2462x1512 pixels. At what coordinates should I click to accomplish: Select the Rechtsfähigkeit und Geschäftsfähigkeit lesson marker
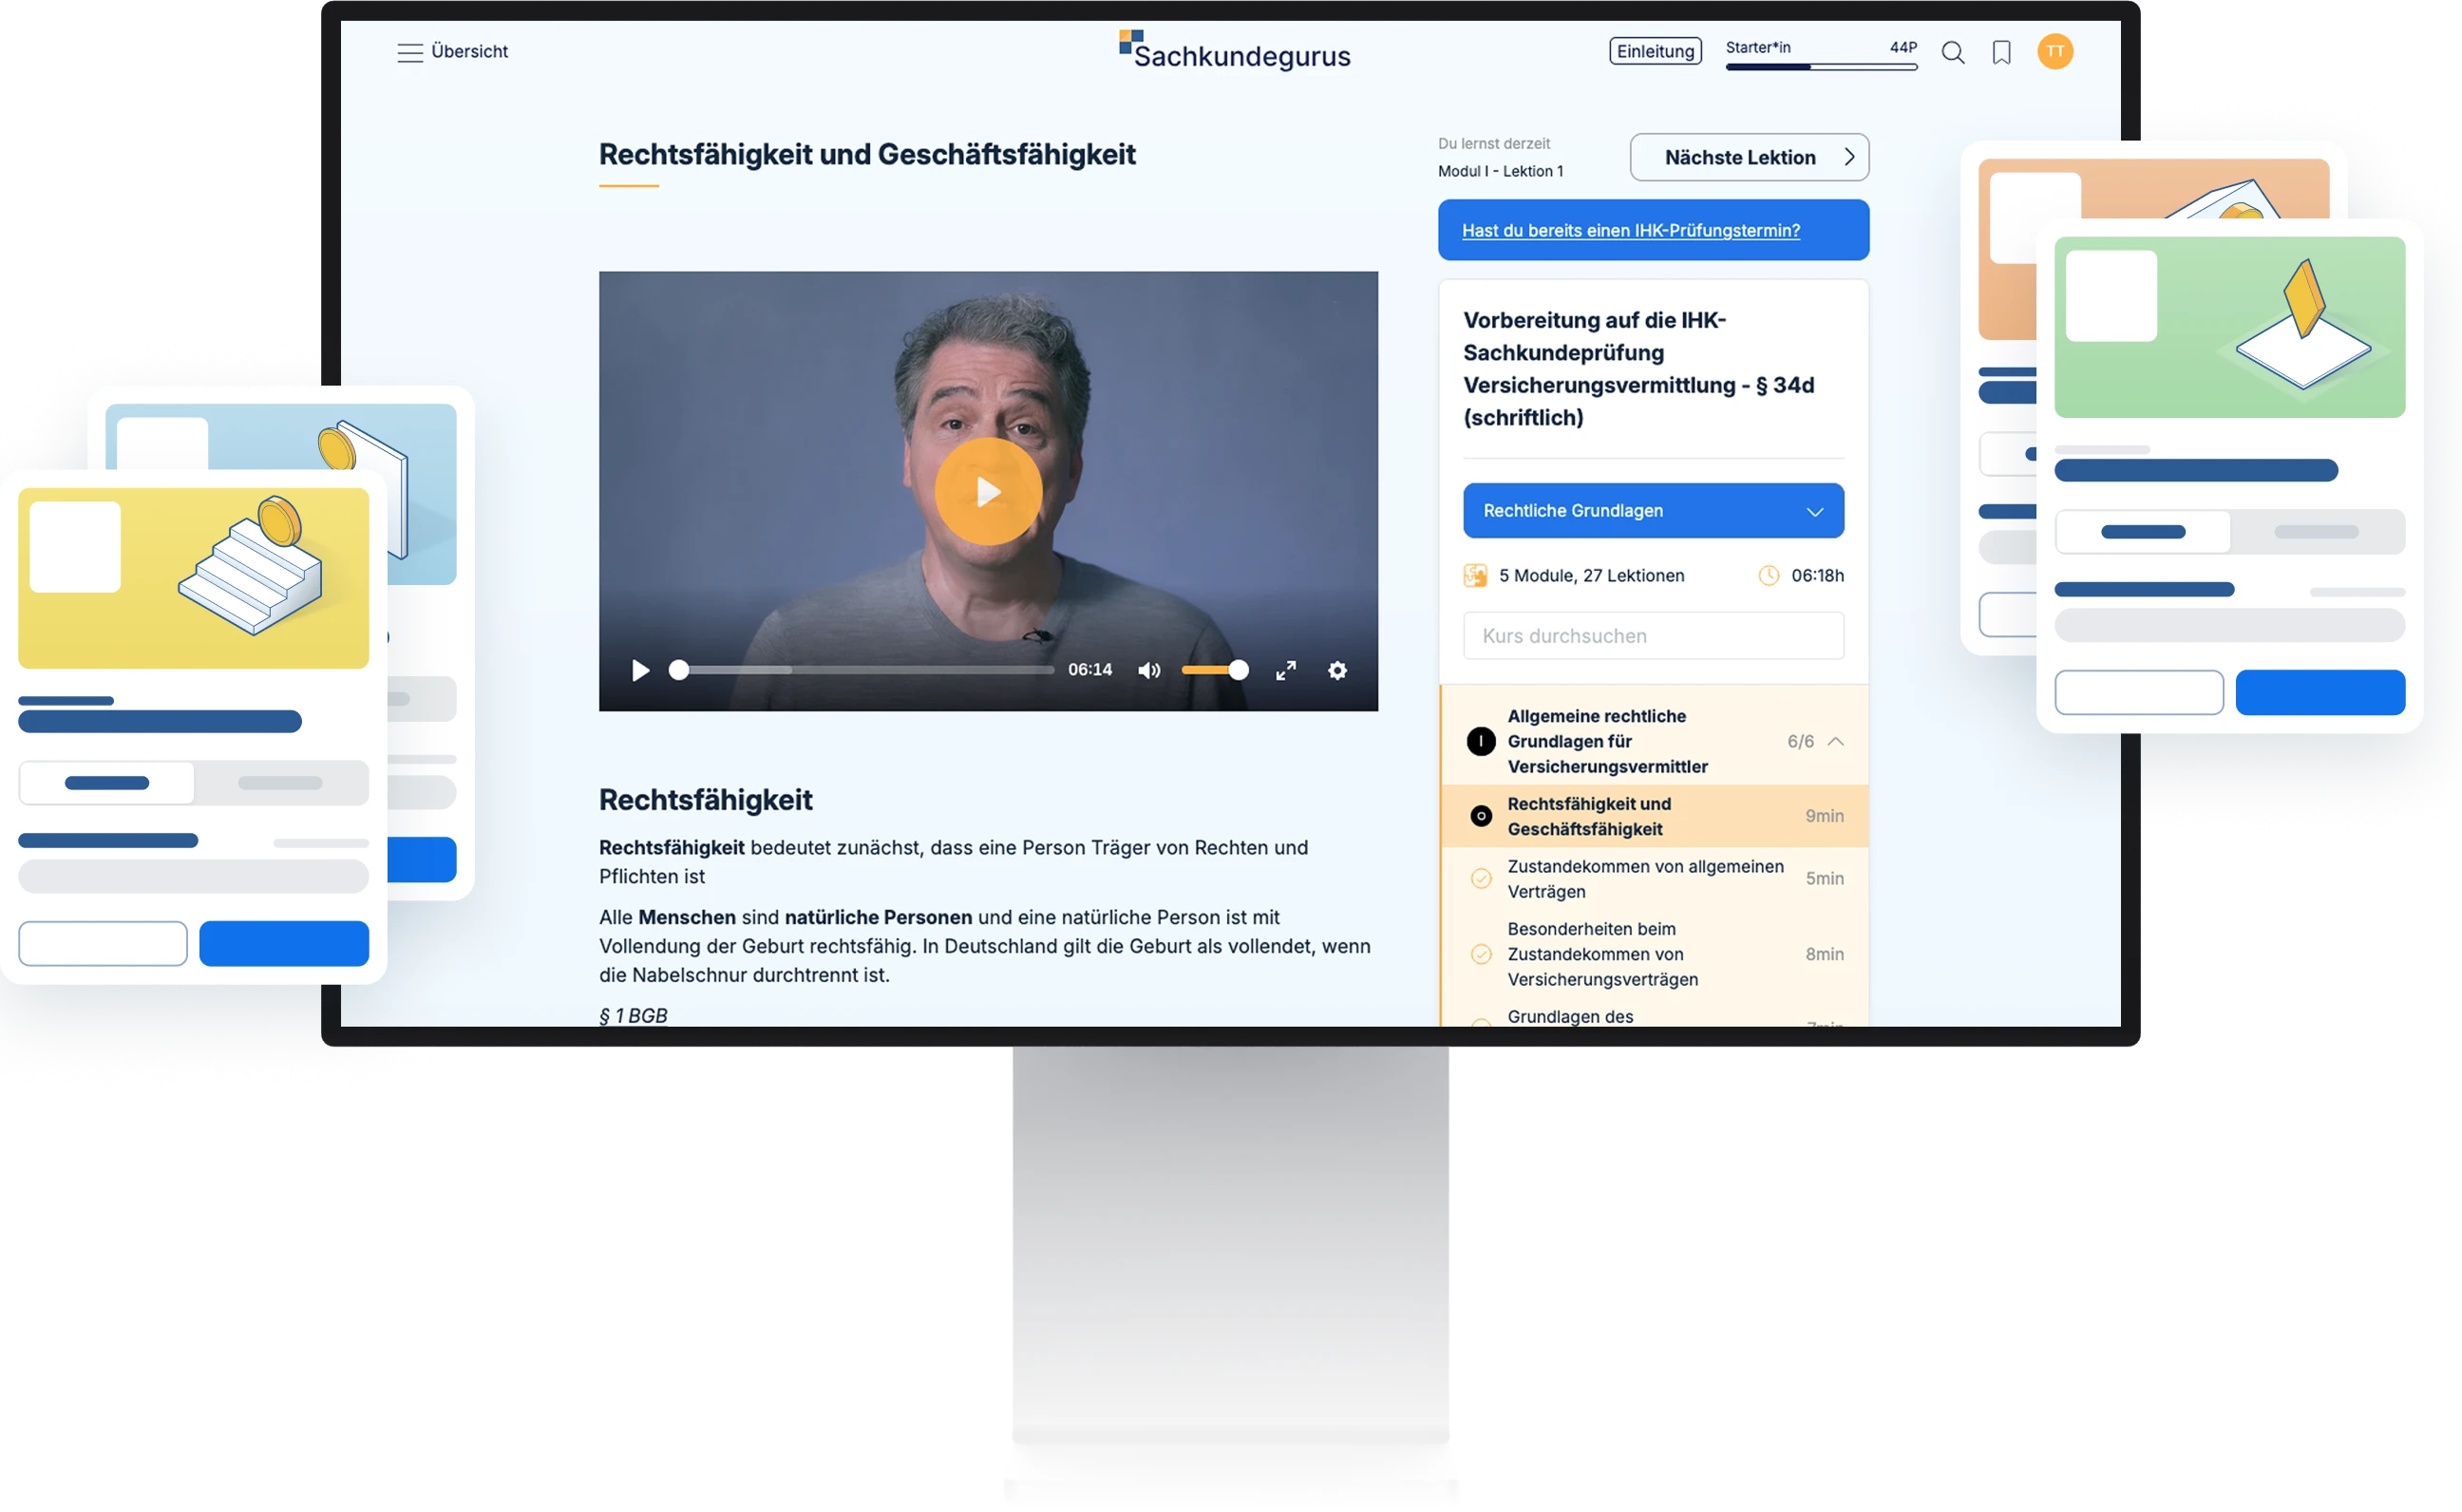(x=1481, y=816)
